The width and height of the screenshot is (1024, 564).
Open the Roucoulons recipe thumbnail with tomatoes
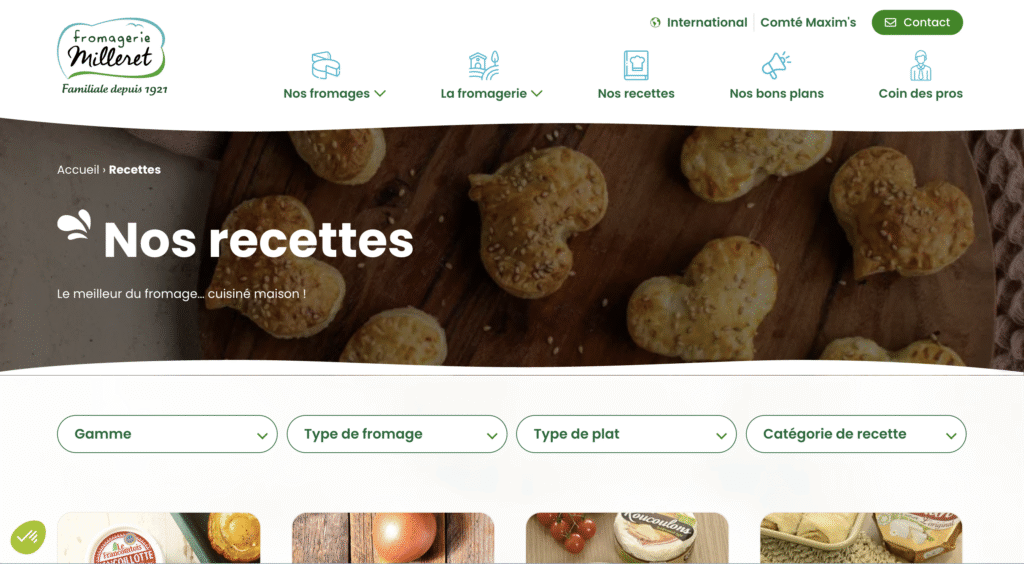[627, 538]
